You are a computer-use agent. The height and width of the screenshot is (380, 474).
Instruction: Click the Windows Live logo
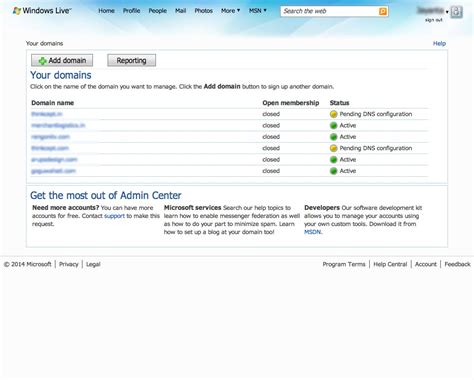click(42, 11)
